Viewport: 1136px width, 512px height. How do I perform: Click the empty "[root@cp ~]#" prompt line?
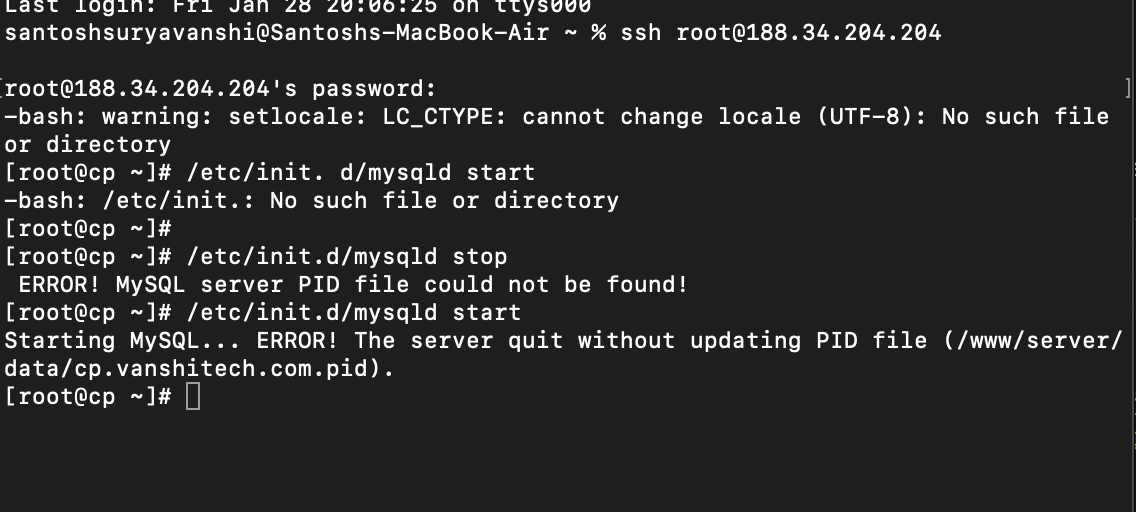tap(88, 228)
